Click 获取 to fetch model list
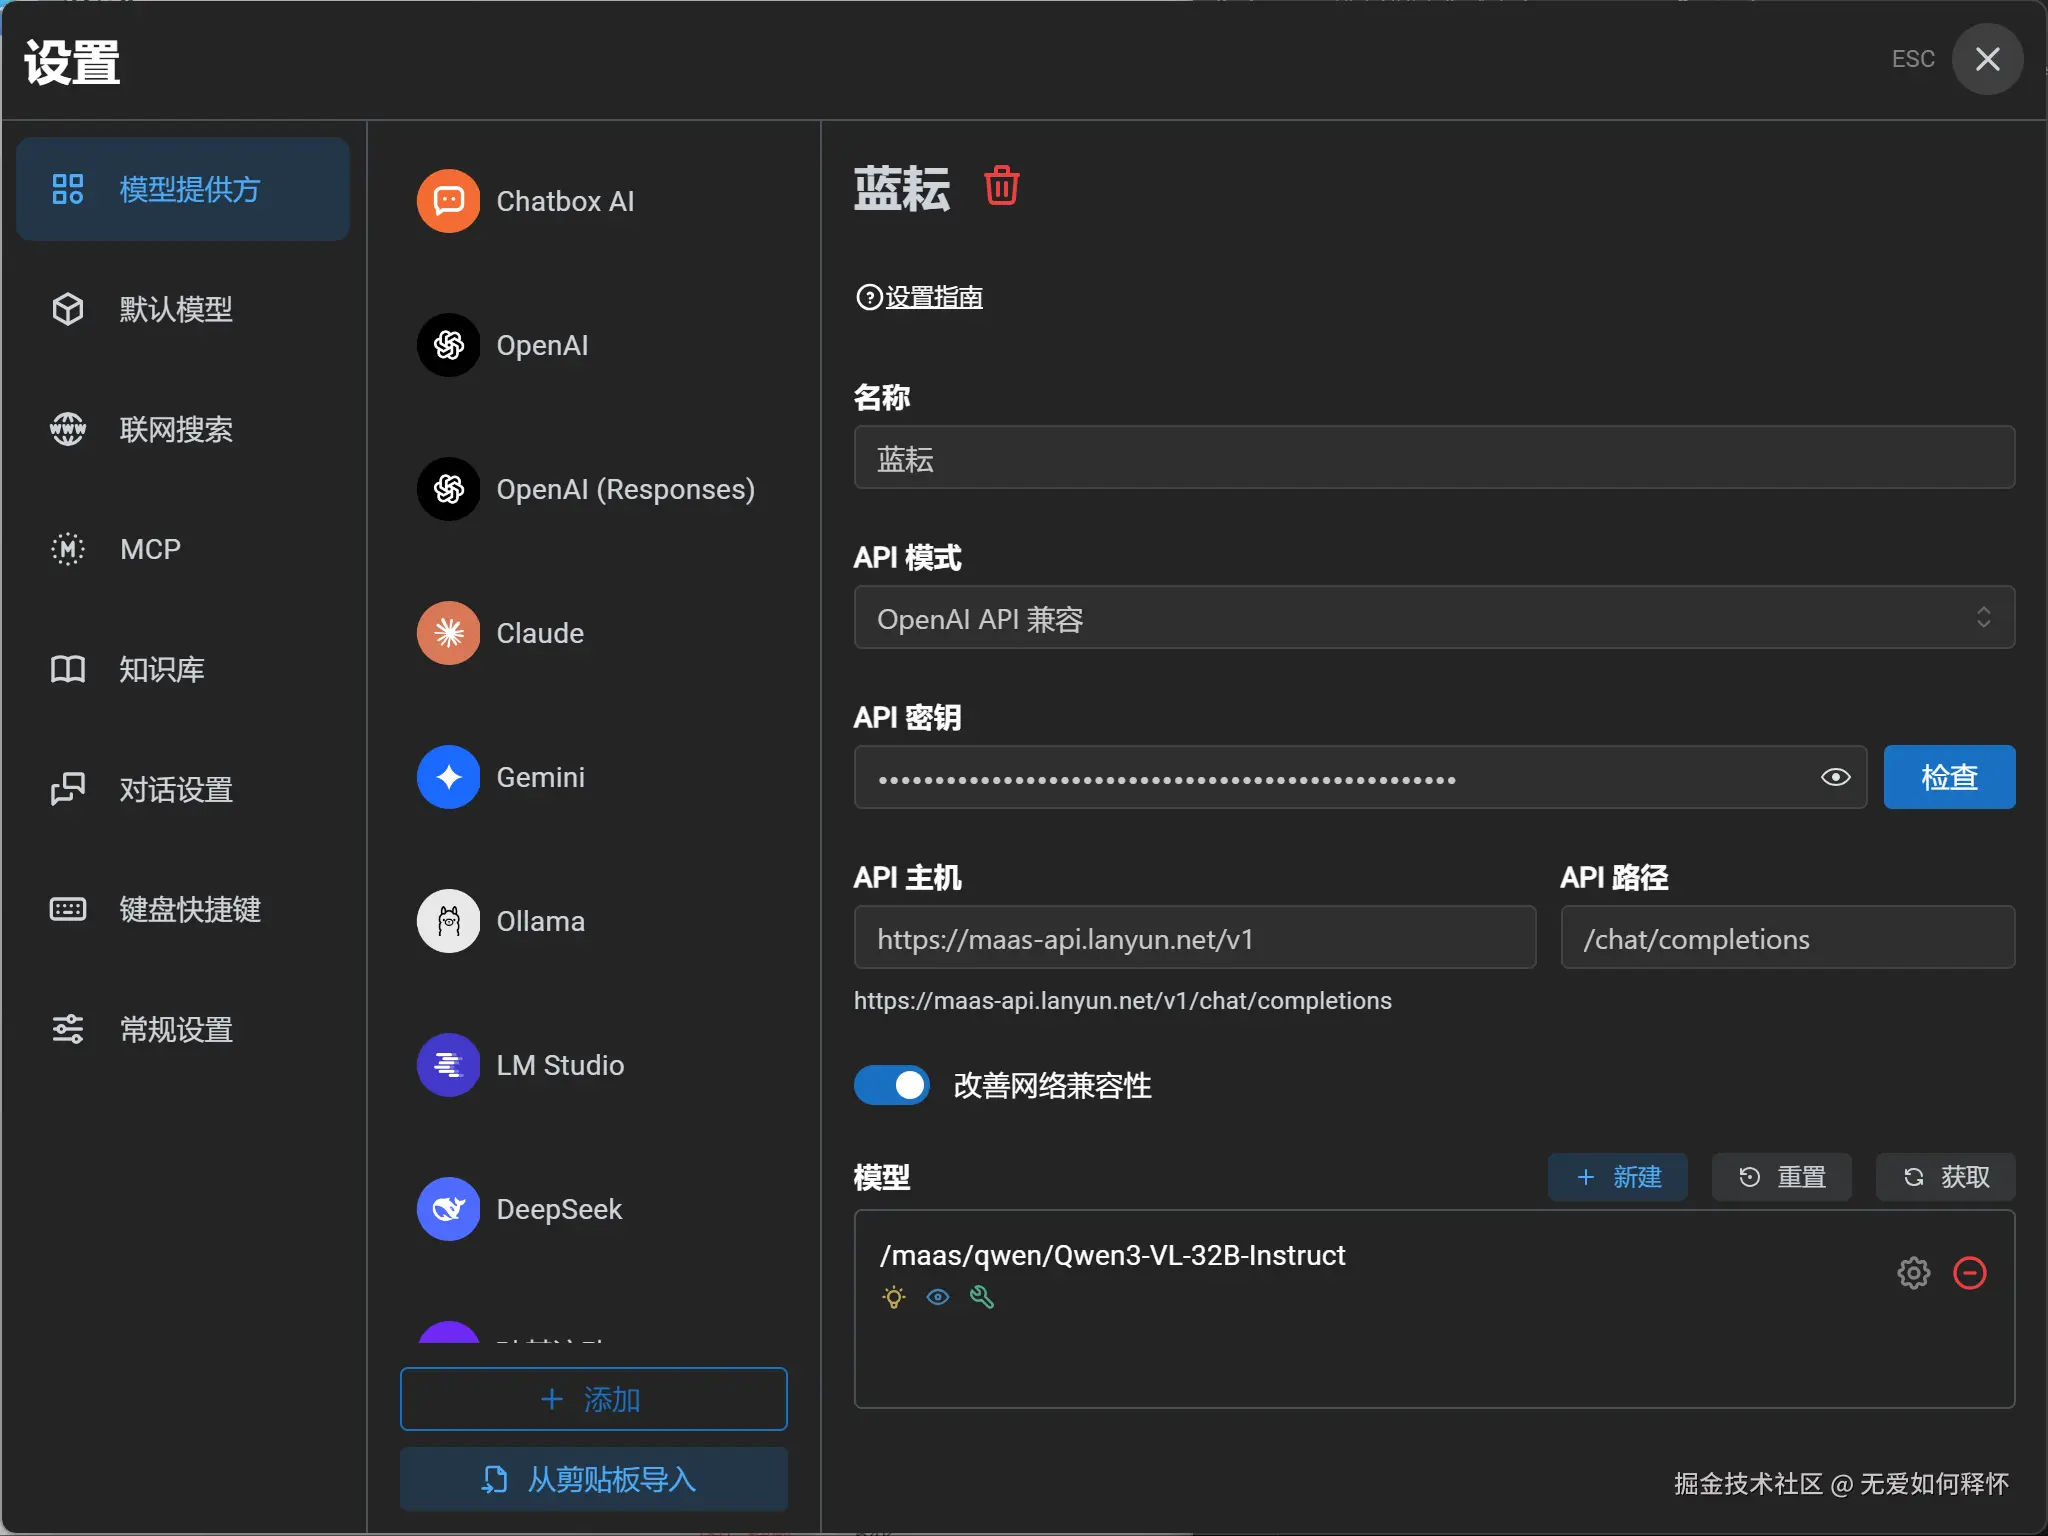Viewport: 2048px width, 1536px height. tap(1945, 1177)
